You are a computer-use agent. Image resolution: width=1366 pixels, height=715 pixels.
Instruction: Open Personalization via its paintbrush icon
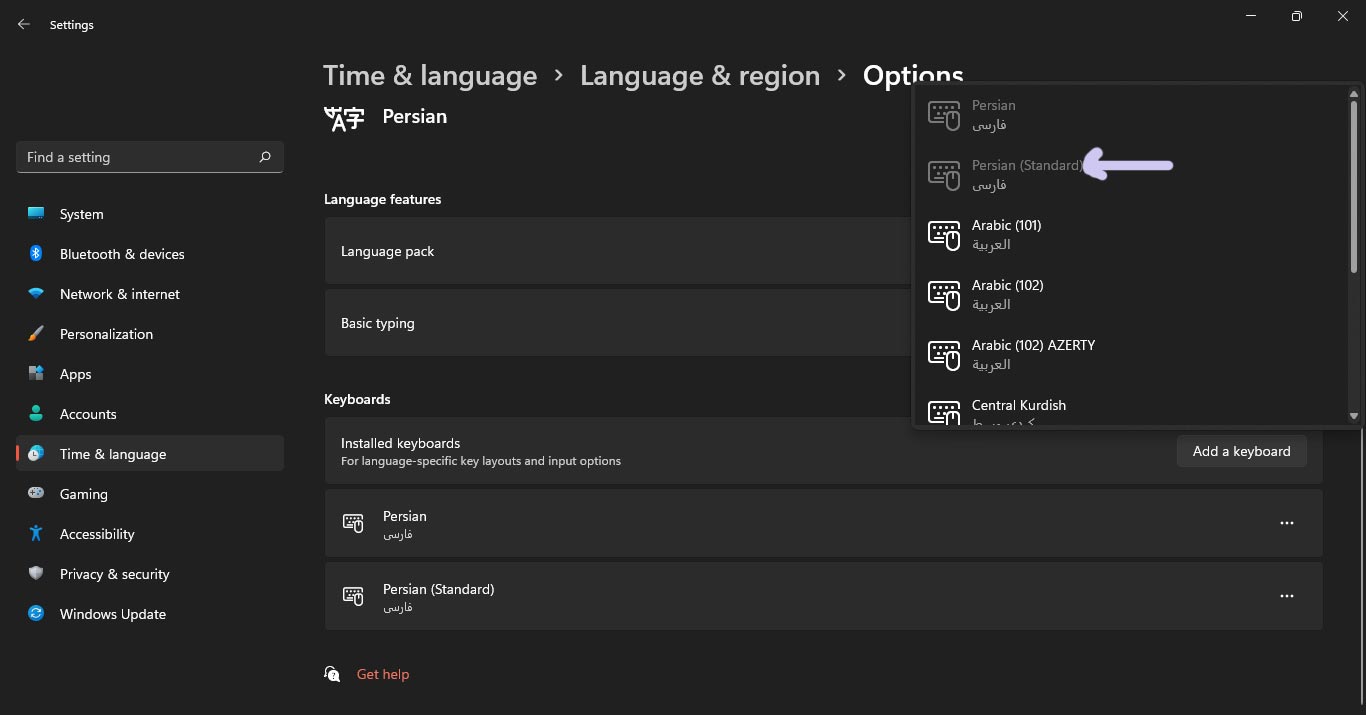click(36, 334)
